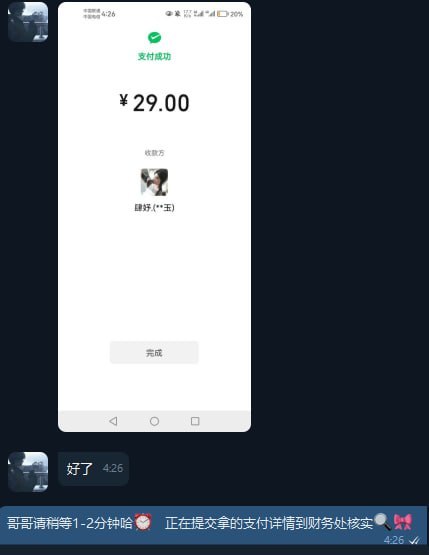Tap the home circle navigation icon
Image resolution: width=429 pixels, height=555 pixels.
click(x=154, y=421)
